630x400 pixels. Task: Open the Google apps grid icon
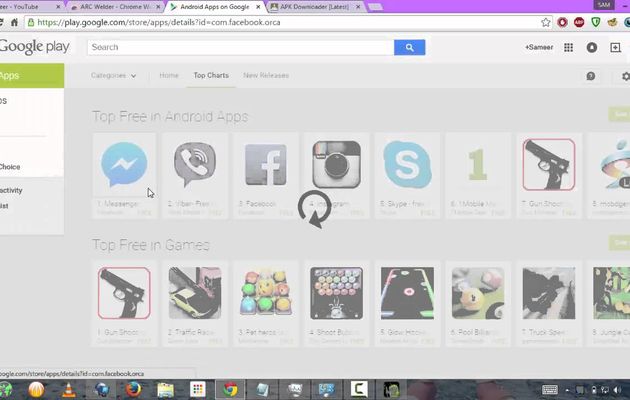pos(568,47)
